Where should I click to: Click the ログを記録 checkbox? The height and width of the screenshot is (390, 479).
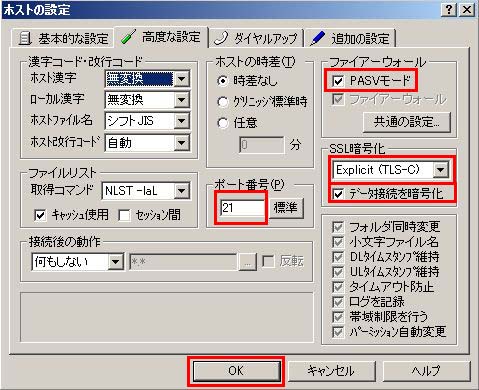338,302
